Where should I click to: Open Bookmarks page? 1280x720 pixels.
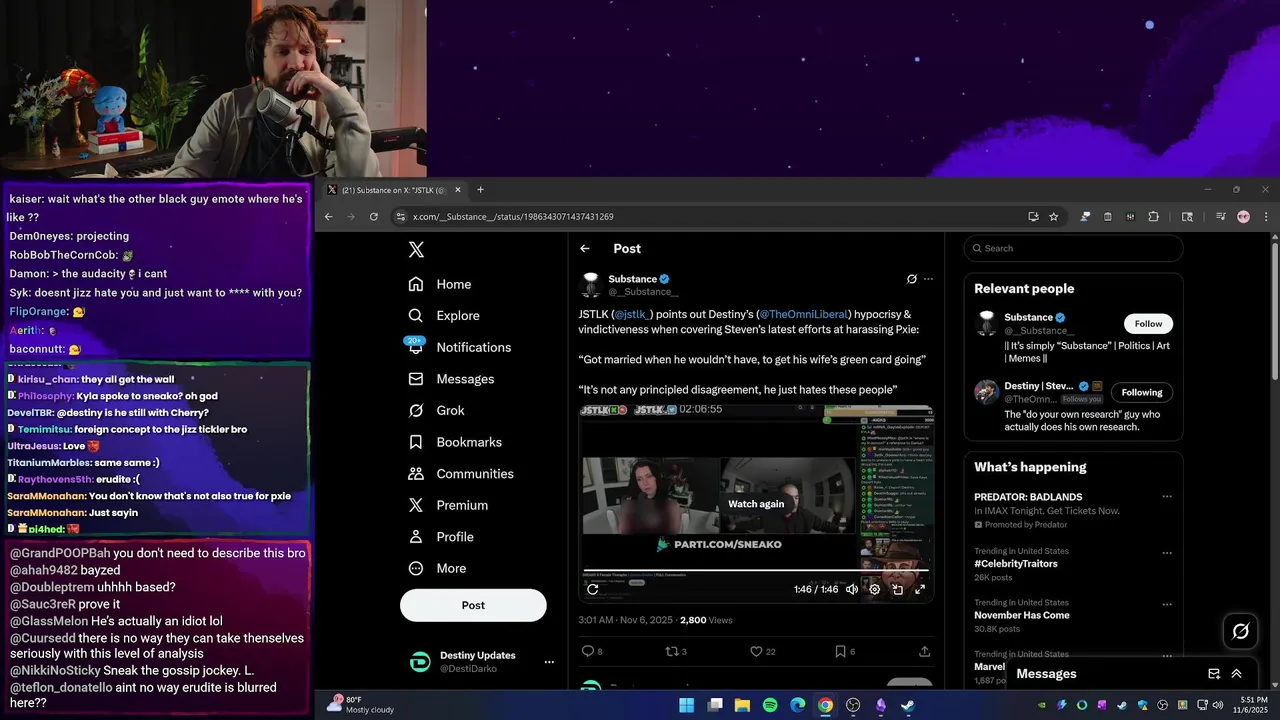click(x=455, y=442)
